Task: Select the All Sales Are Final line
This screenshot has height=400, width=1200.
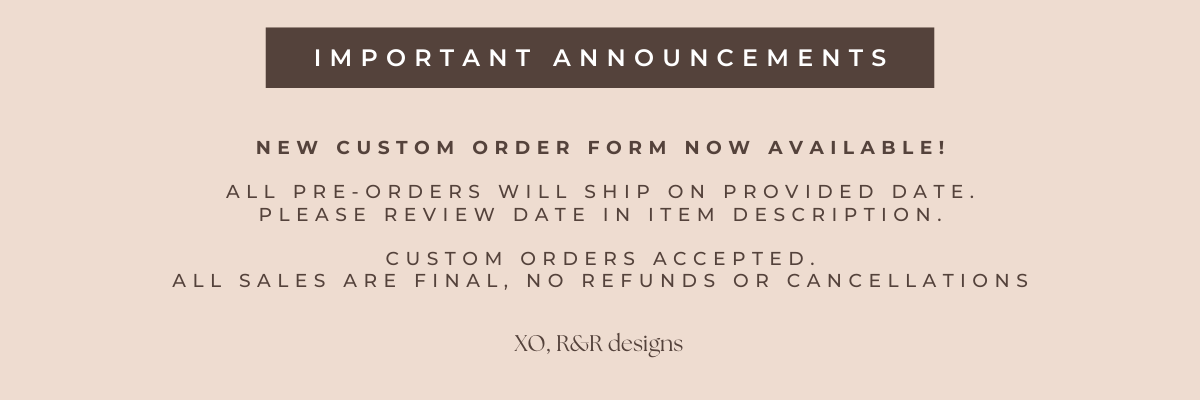Action: [x=600, y=281]
